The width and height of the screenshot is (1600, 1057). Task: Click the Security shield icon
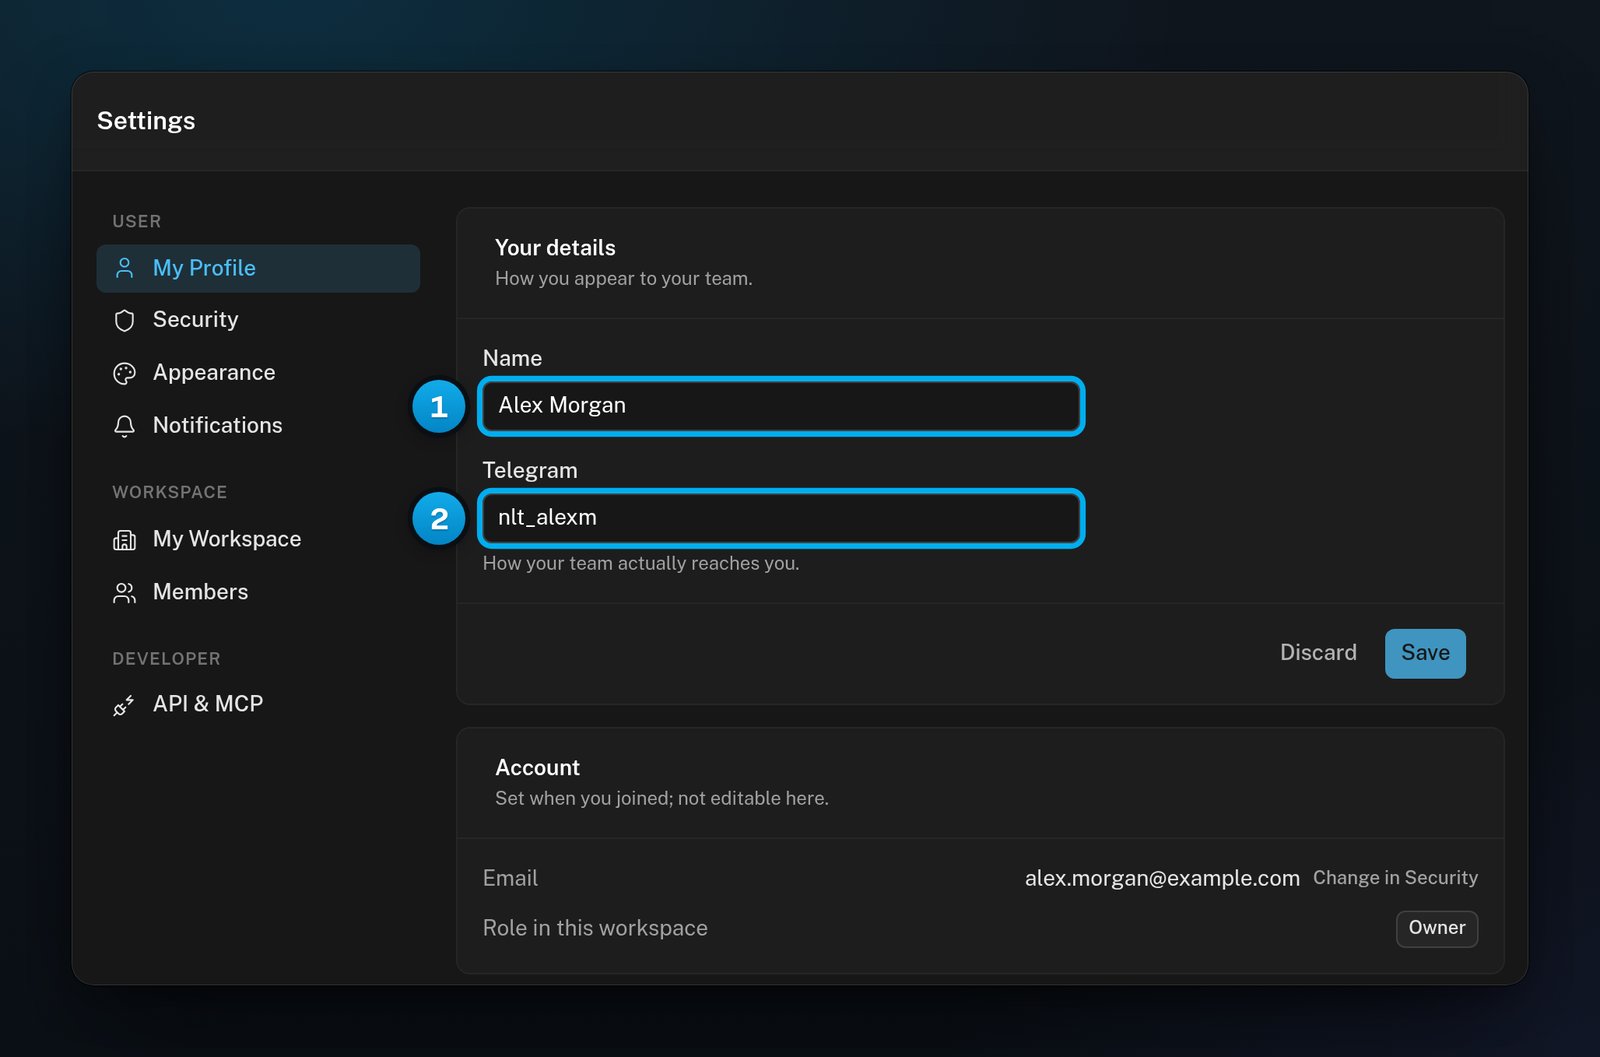124,320
